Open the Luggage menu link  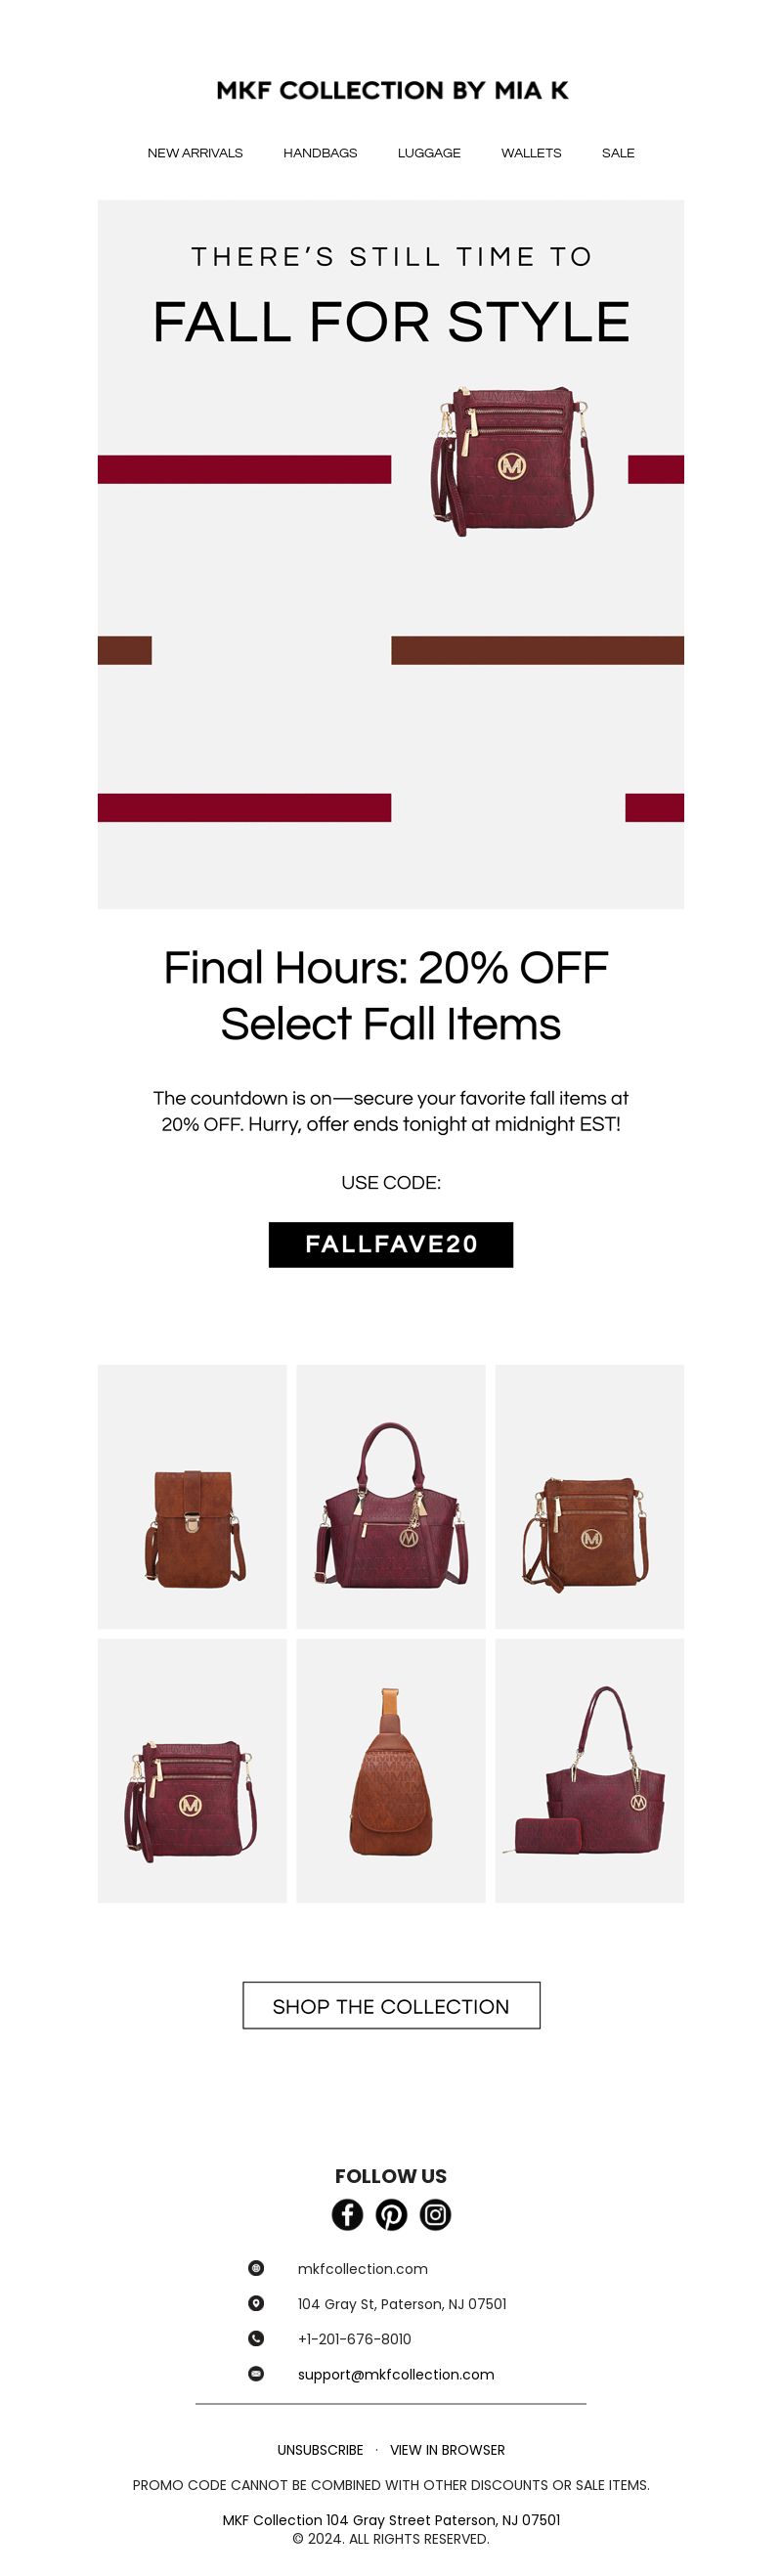click(429, 153)
